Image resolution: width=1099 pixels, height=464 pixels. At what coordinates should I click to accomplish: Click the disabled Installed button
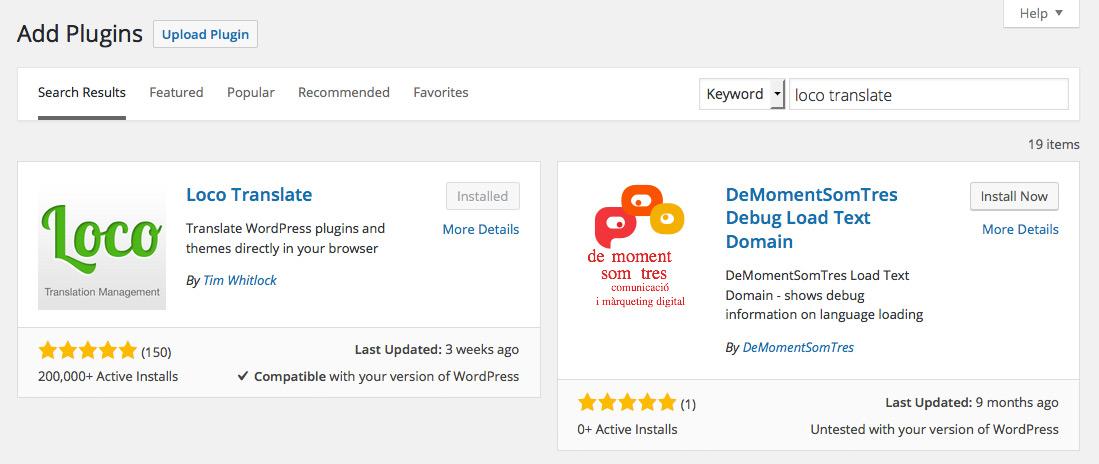[x=483, y=196]
